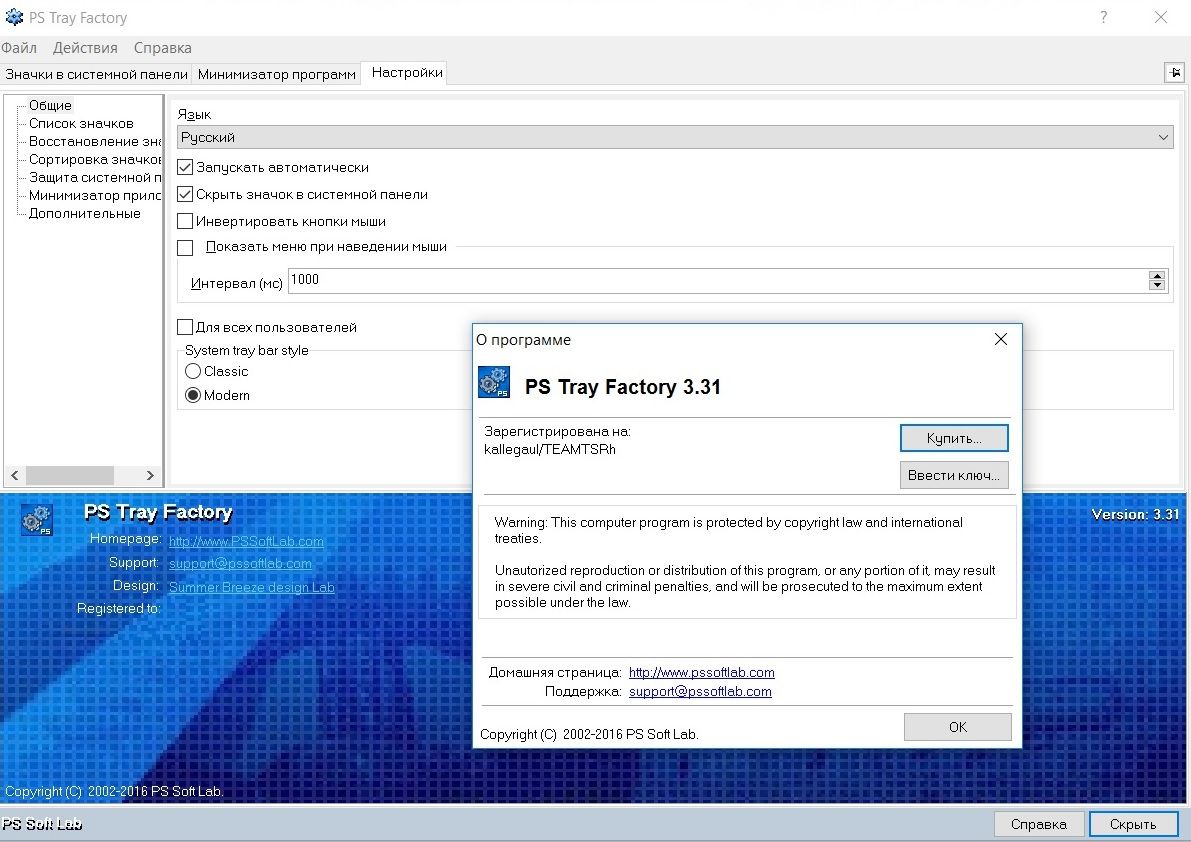Select Дополнительные in the settings tree
Image resolution: width=1191 pixels, height=842 pixels.
tap(84, 214)
